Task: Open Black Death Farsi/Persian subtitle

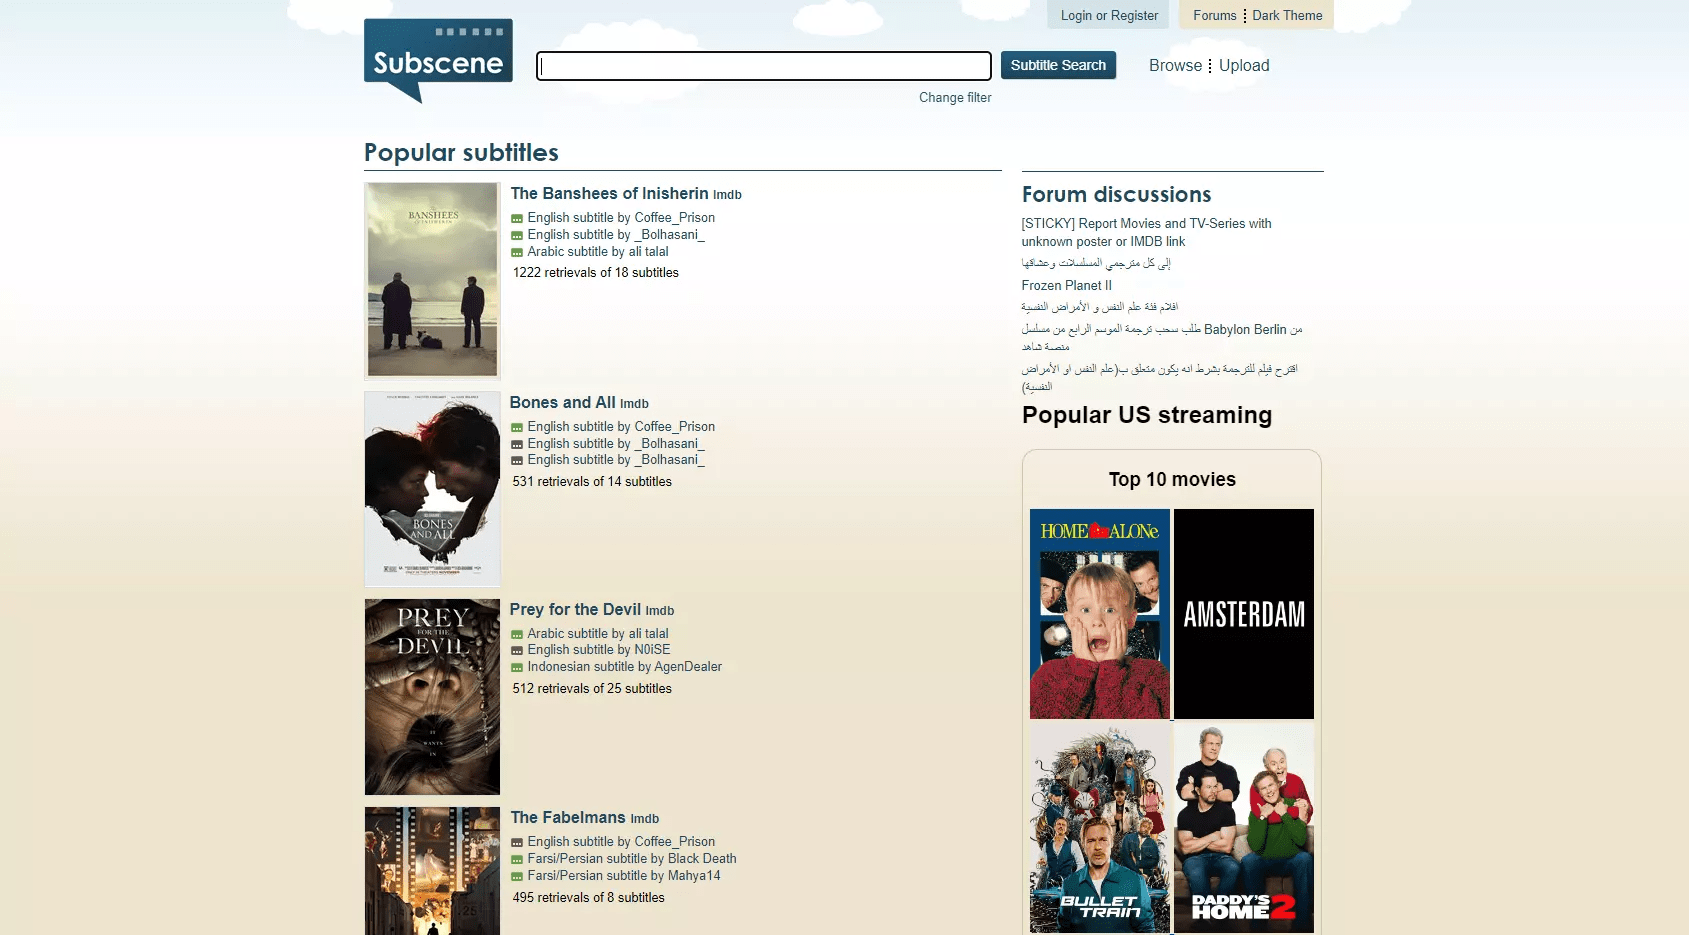Action: click(x=632, y=858)
